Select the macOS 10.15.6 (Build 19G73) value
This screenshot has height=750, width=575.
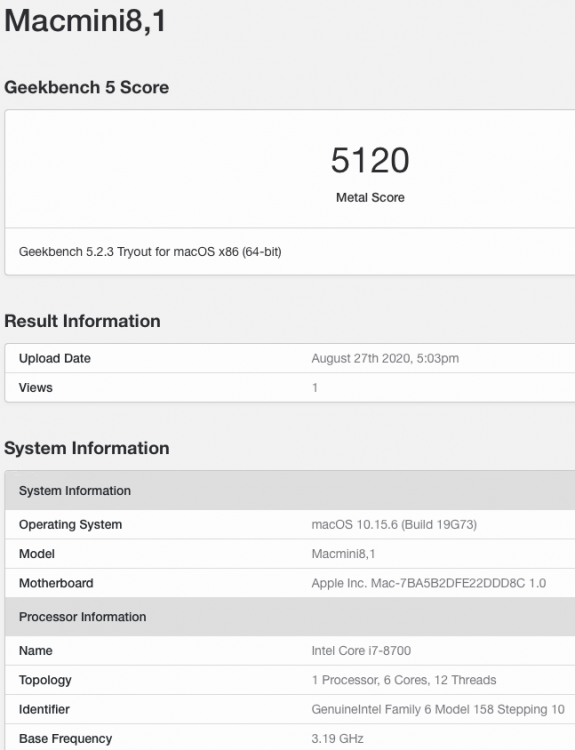point(394,525)
